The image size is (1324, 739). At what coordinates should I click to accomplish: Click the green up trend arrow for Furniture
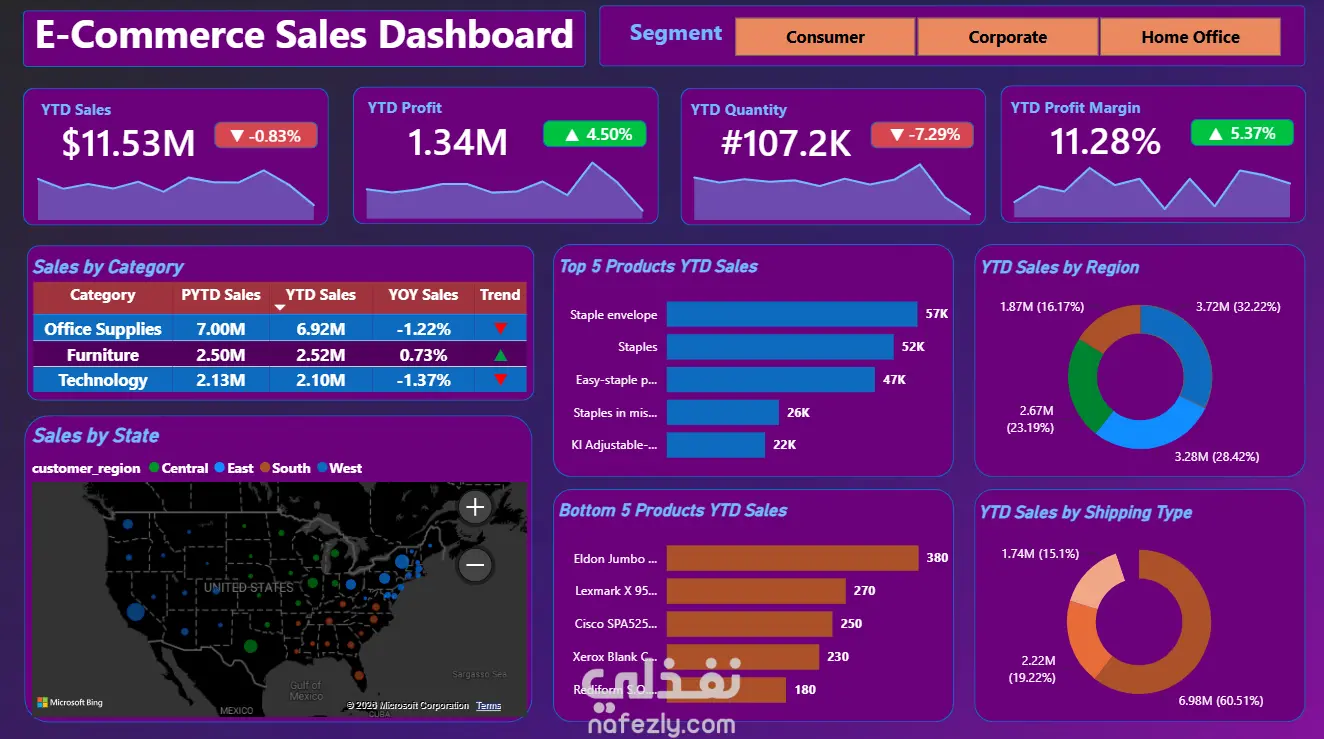[501, 355]
